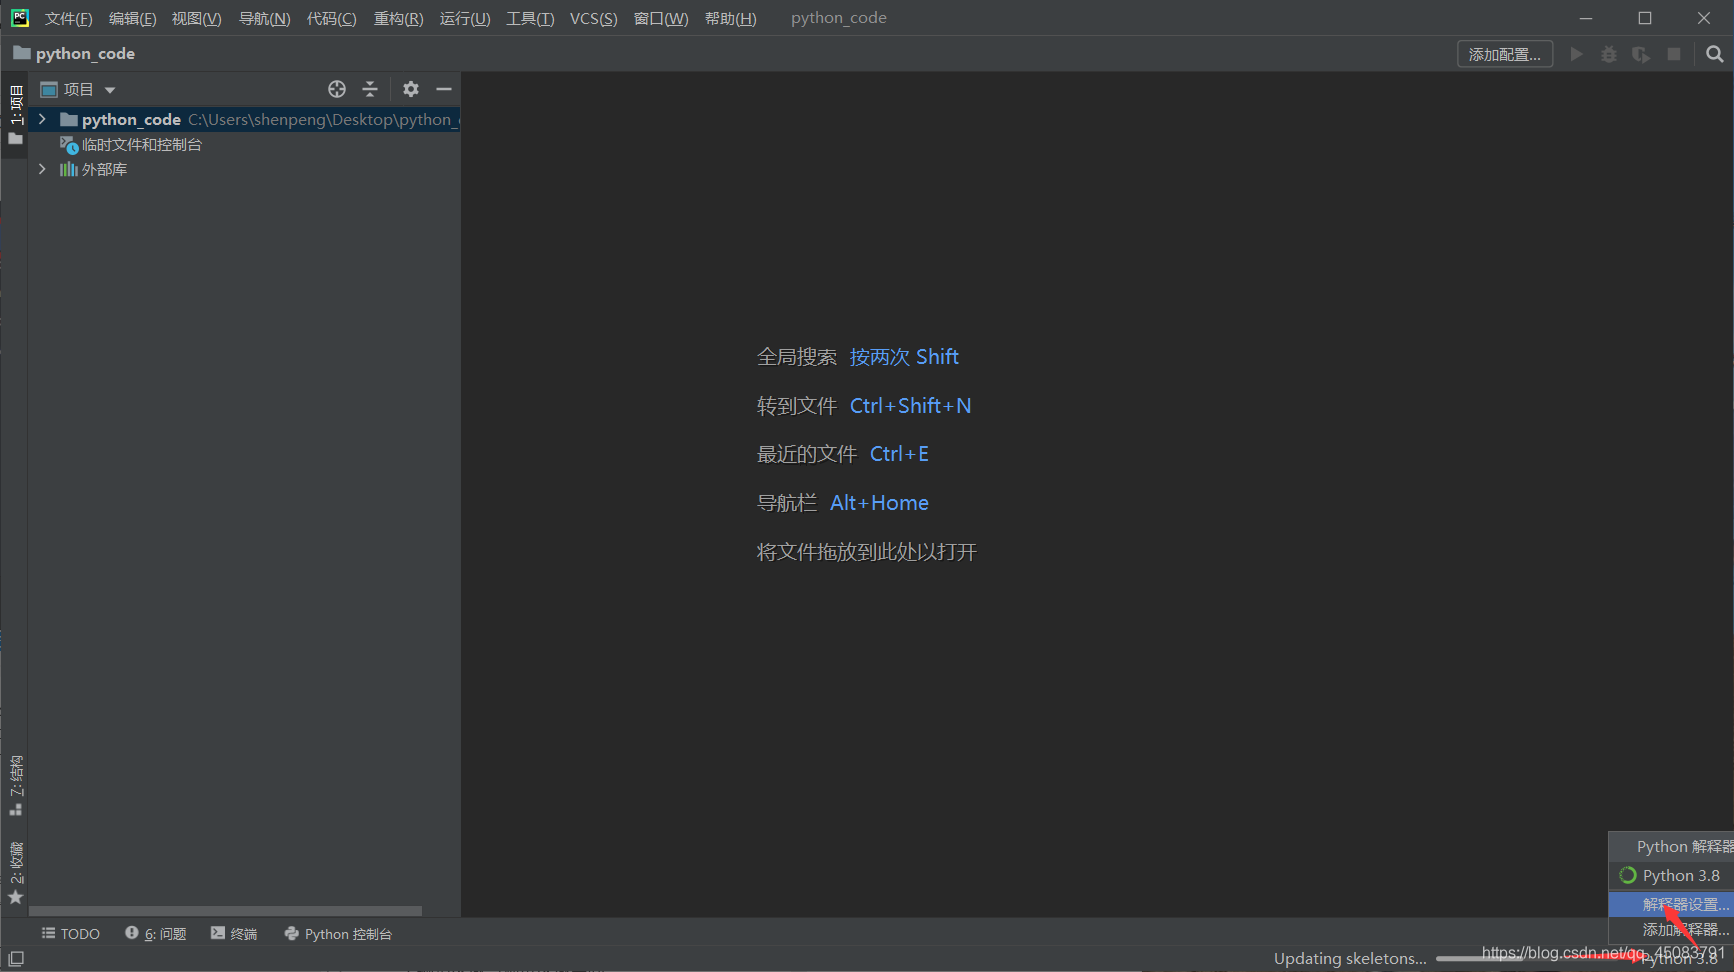
Task: Choose 解释器设置... in interpreter popup
Action: tap(1671, 904)
